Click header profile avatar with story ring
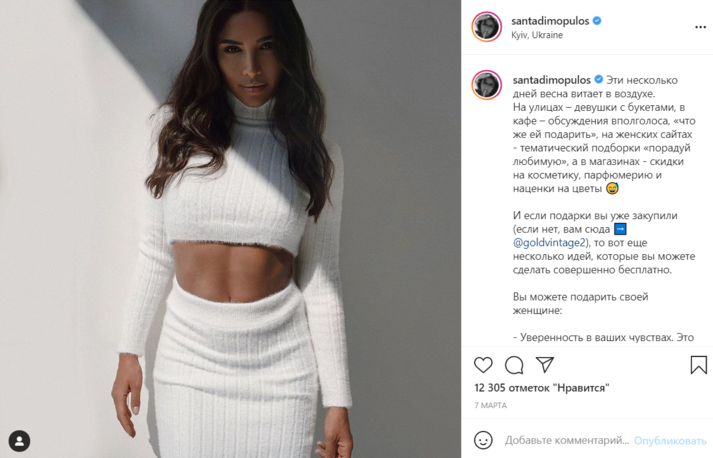713x458 pixels. [486, 27]
